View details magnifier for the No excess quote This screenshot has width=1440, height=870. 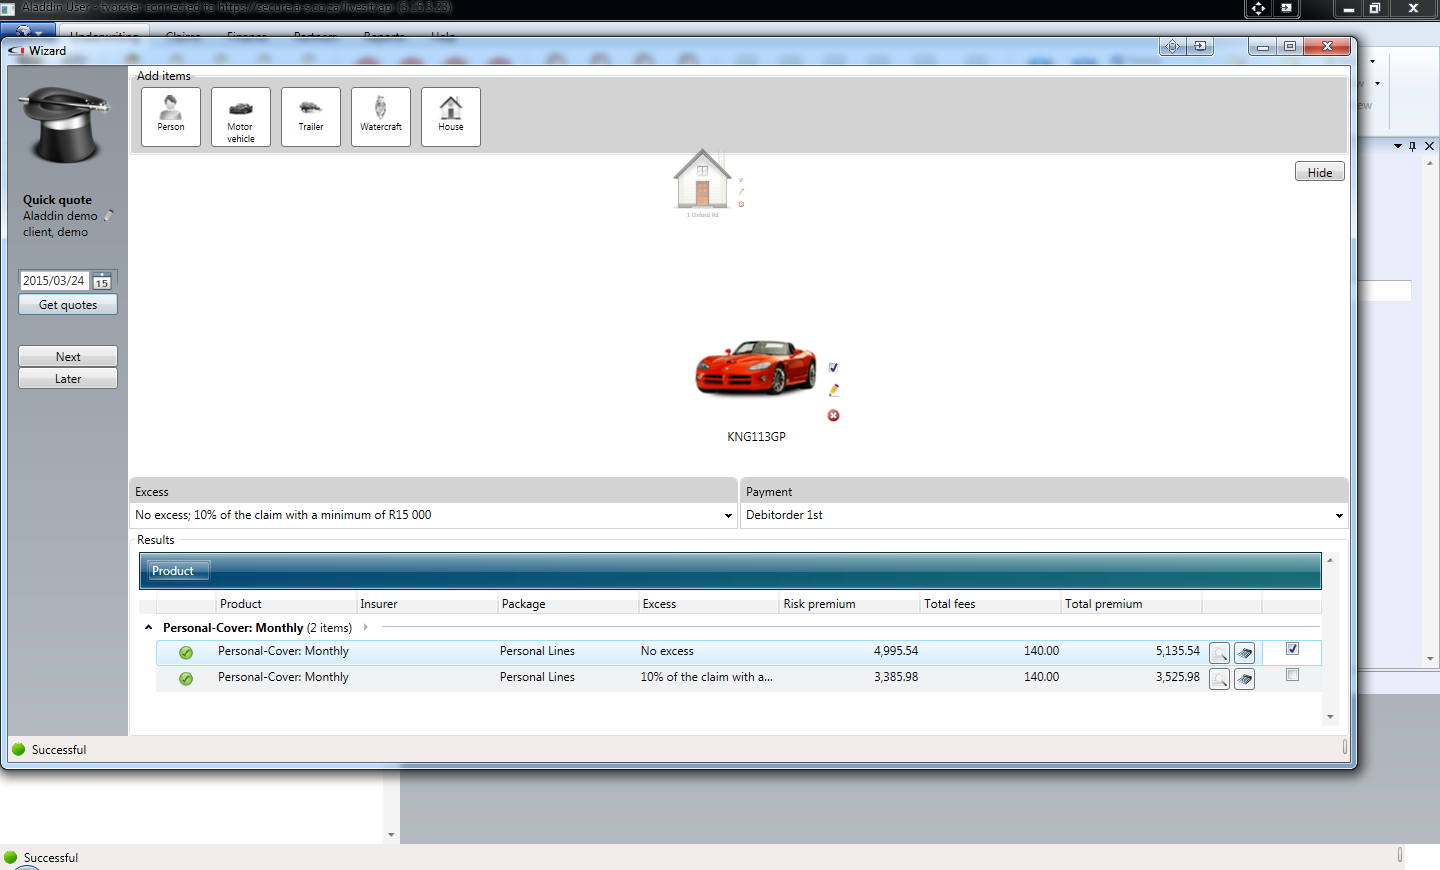[1219, 653]
